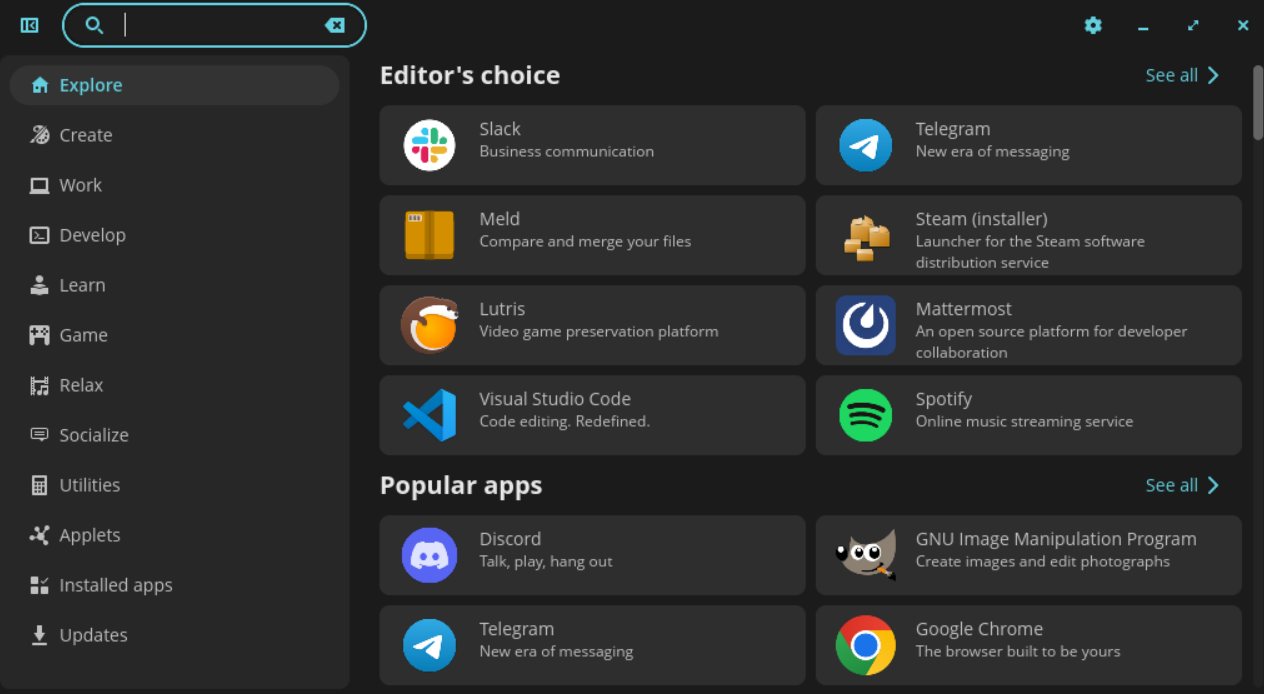Screen dimensions: 1264x694
Task: Go to Installed apps
Action: 115,585
